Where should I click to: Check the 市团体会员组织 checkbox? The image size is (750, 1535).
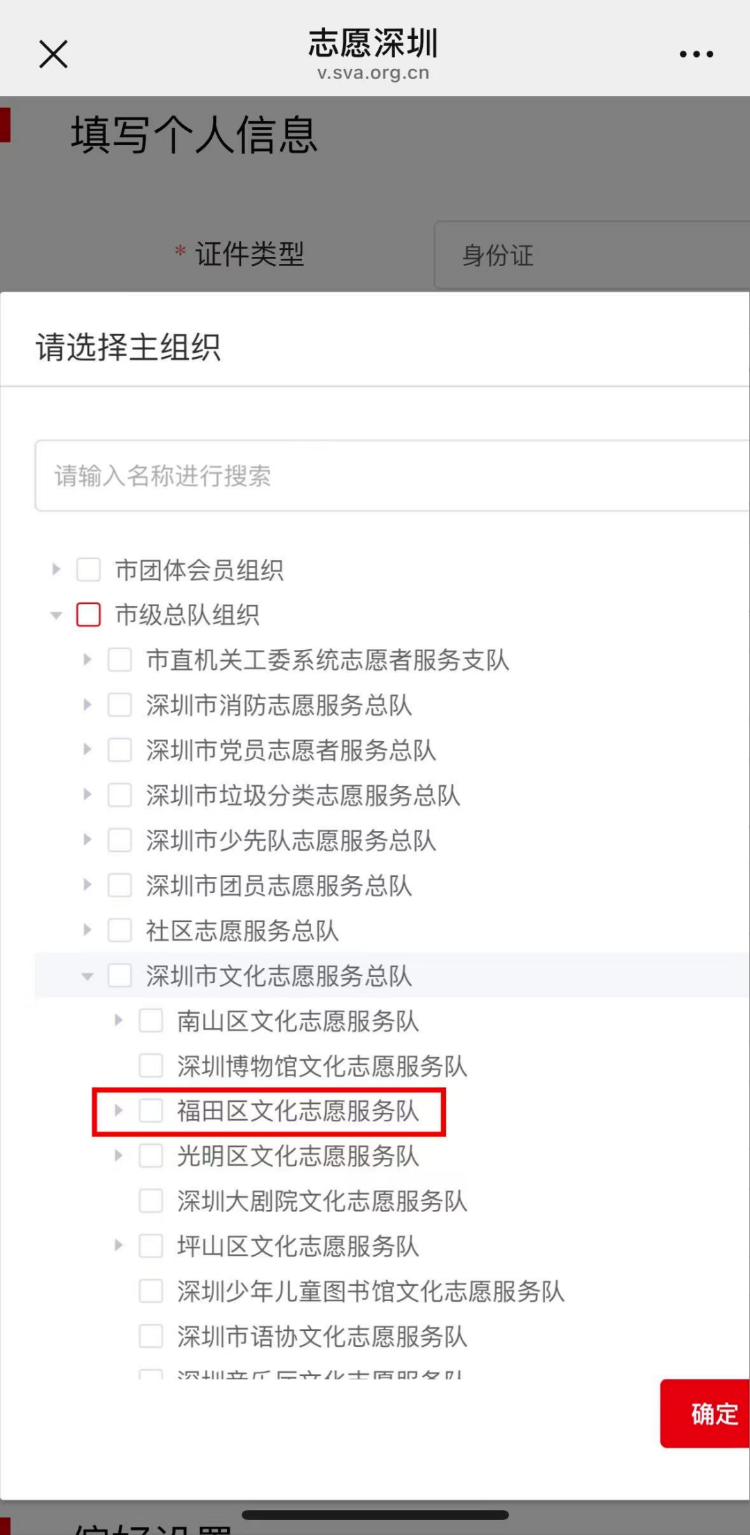(x=88, y=569)
